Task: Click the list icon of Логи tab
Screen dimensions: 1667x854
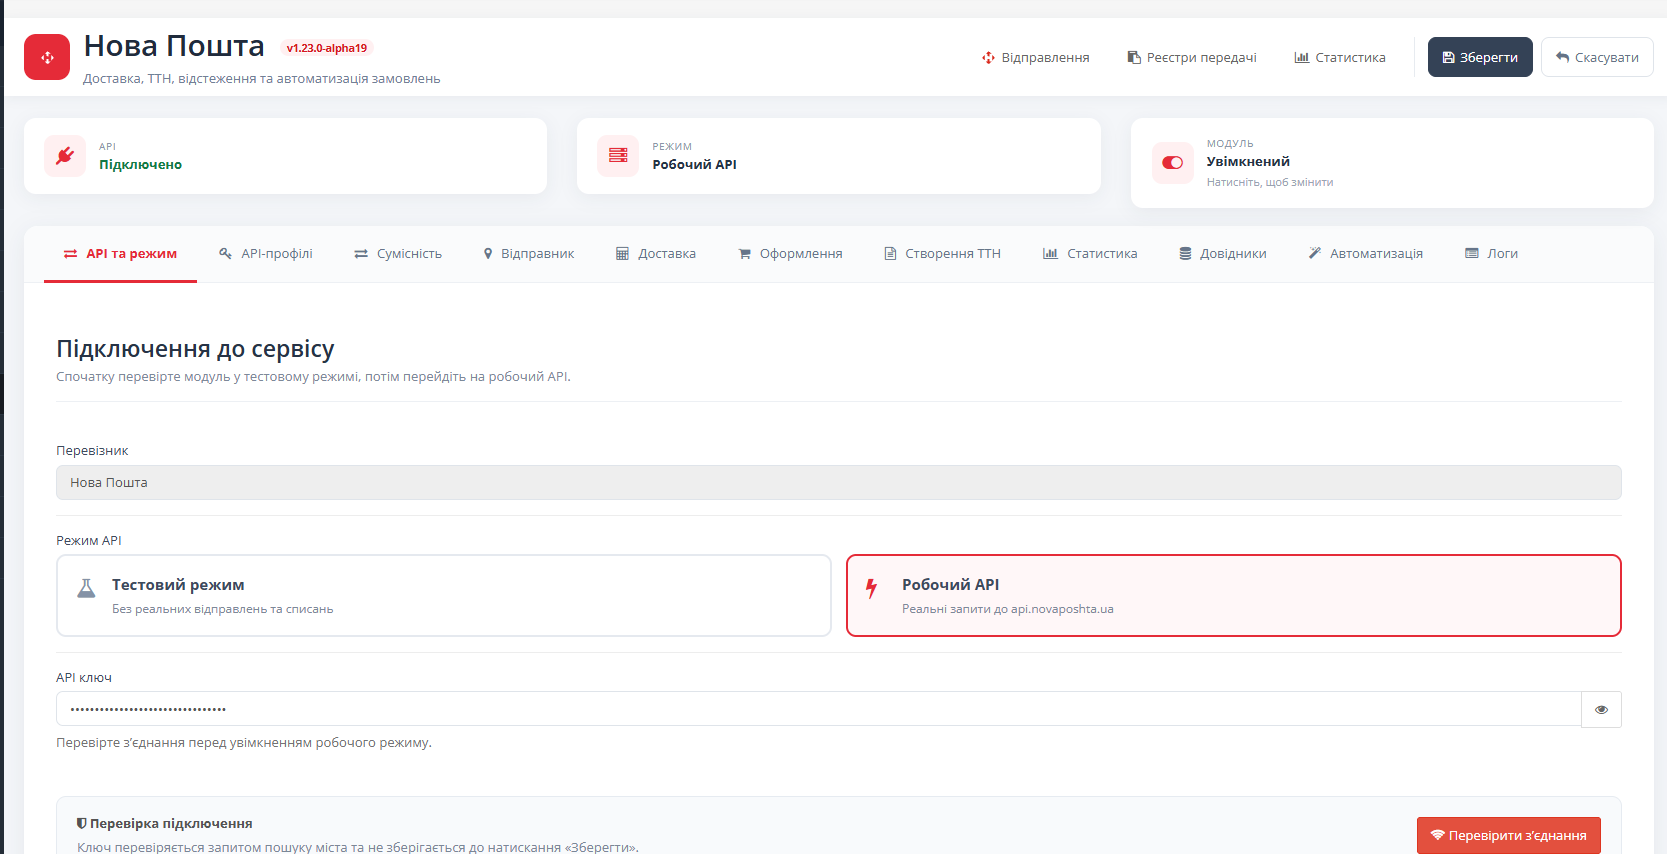Action: click(1472, 253)
